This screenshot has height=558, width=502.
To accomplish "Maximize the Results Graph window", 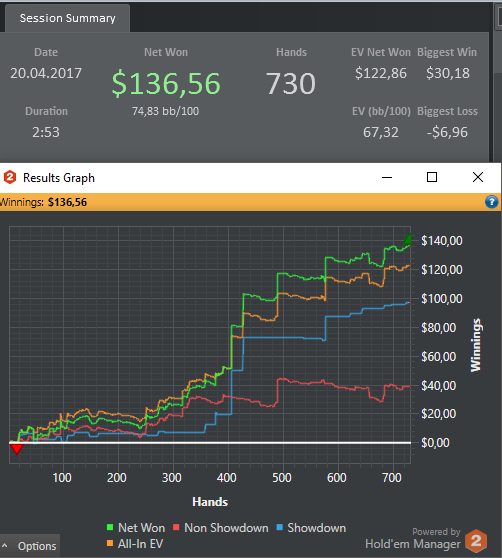I will (x=432, y=177).
